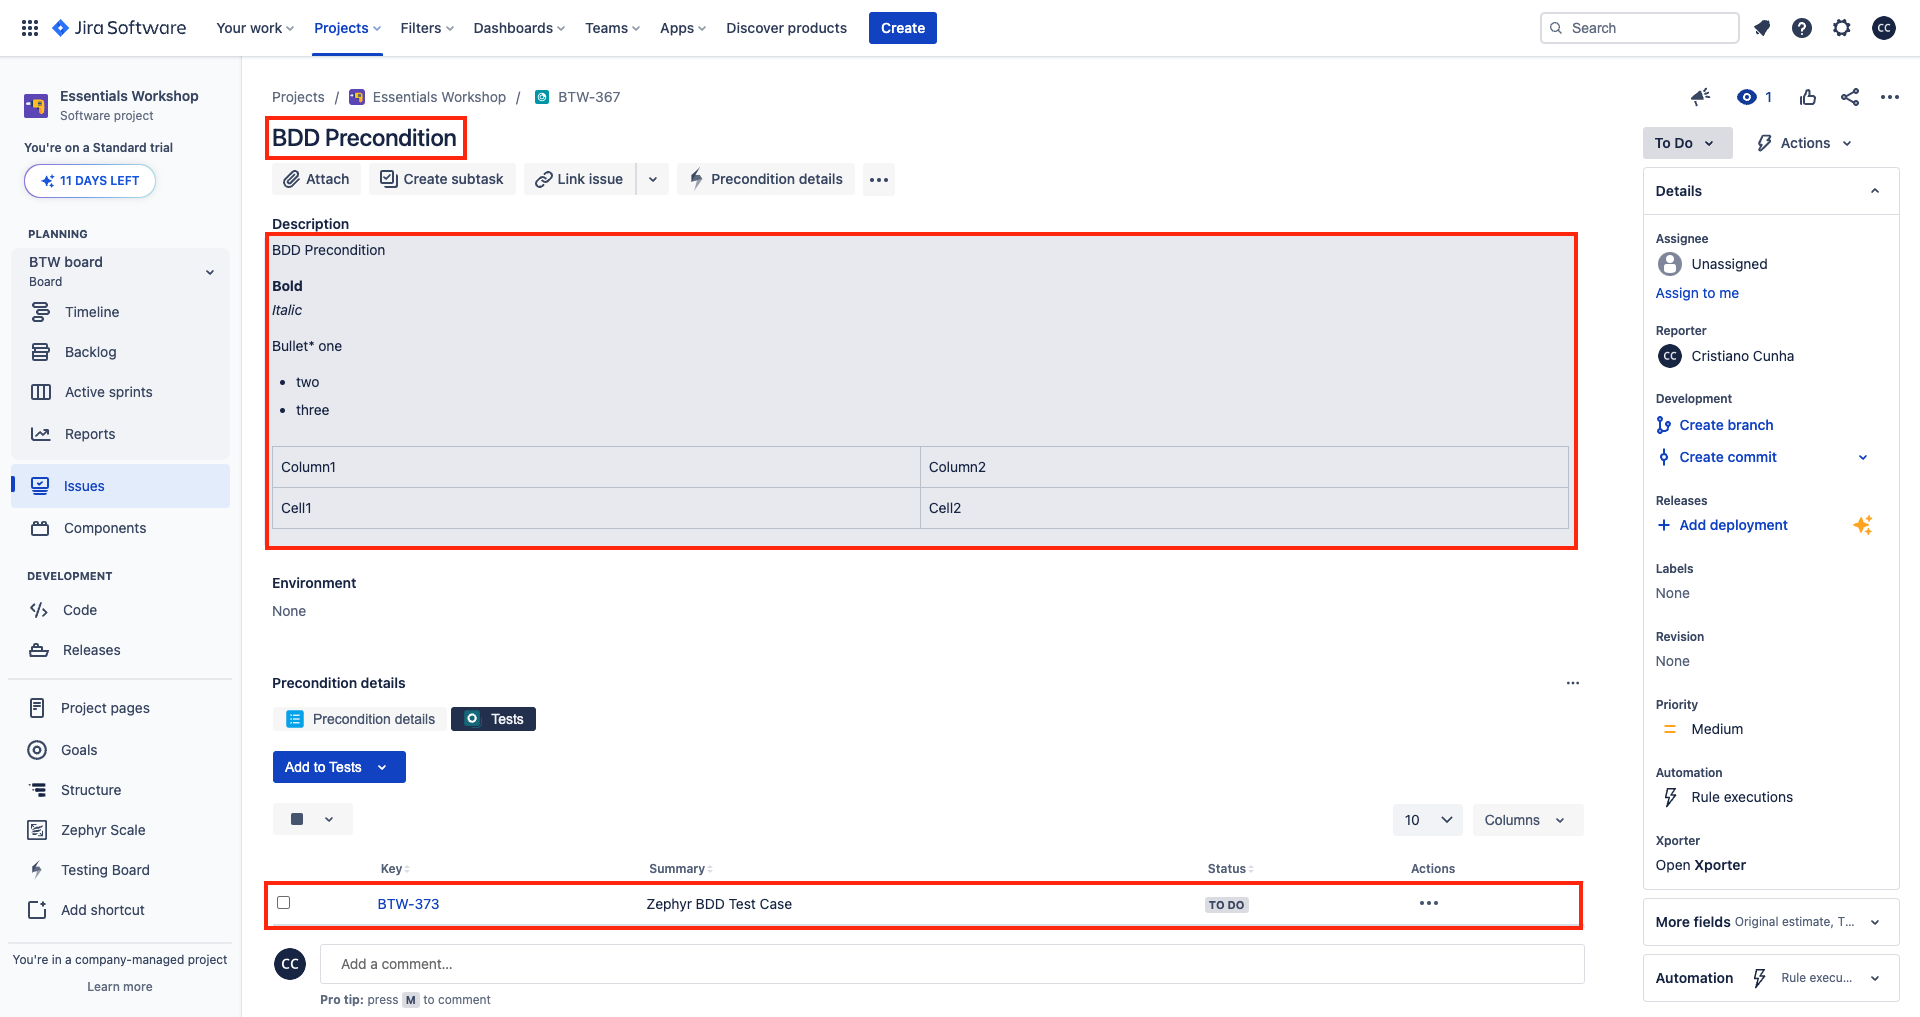Expand the Create commit chevron
Image resolution: width=1920 pixels, height=1017 pixels.
pos(1863,457)
